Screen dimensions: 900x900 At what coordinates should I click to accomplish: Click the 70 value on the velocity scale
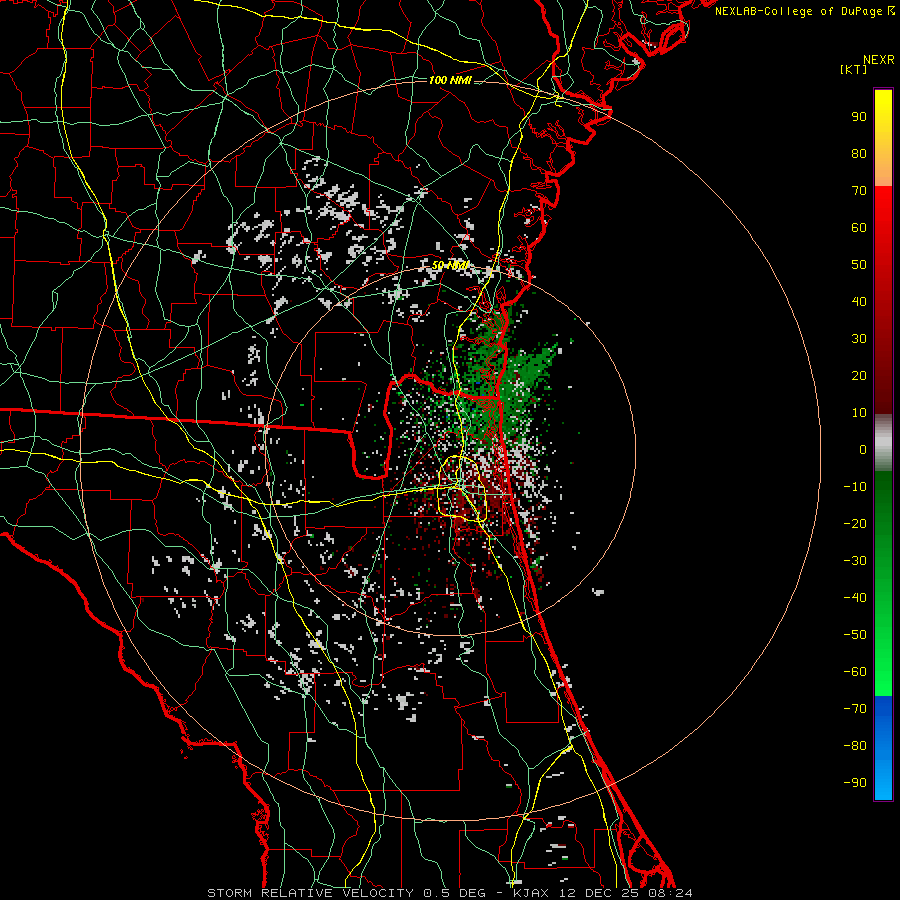pos(859,191)
